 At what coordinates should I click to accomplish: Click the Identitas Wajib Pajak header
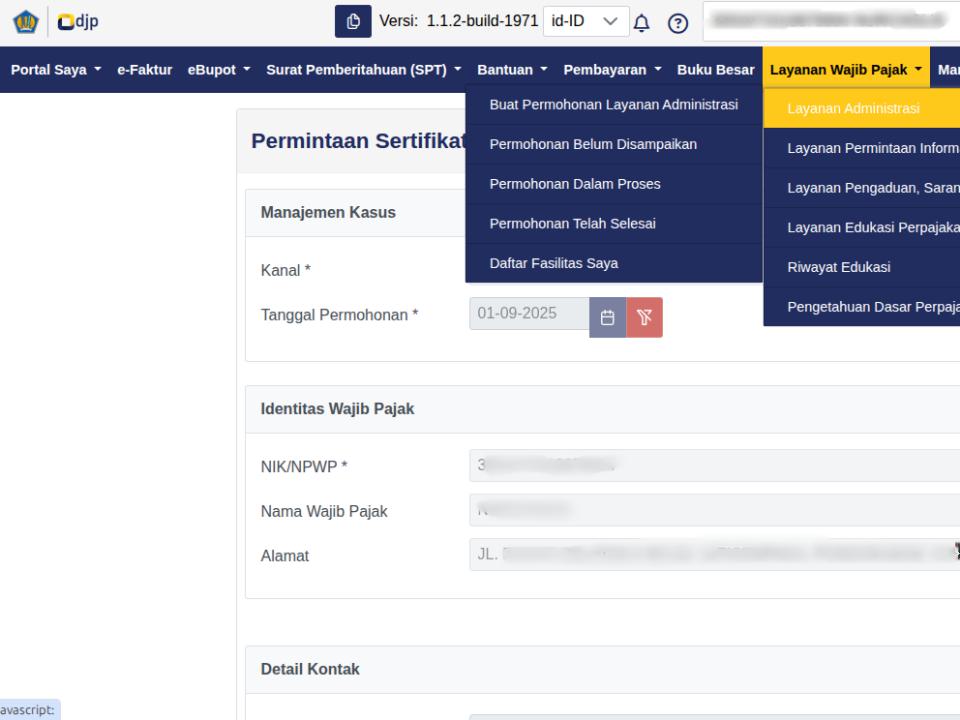click(x=337, y=409)
